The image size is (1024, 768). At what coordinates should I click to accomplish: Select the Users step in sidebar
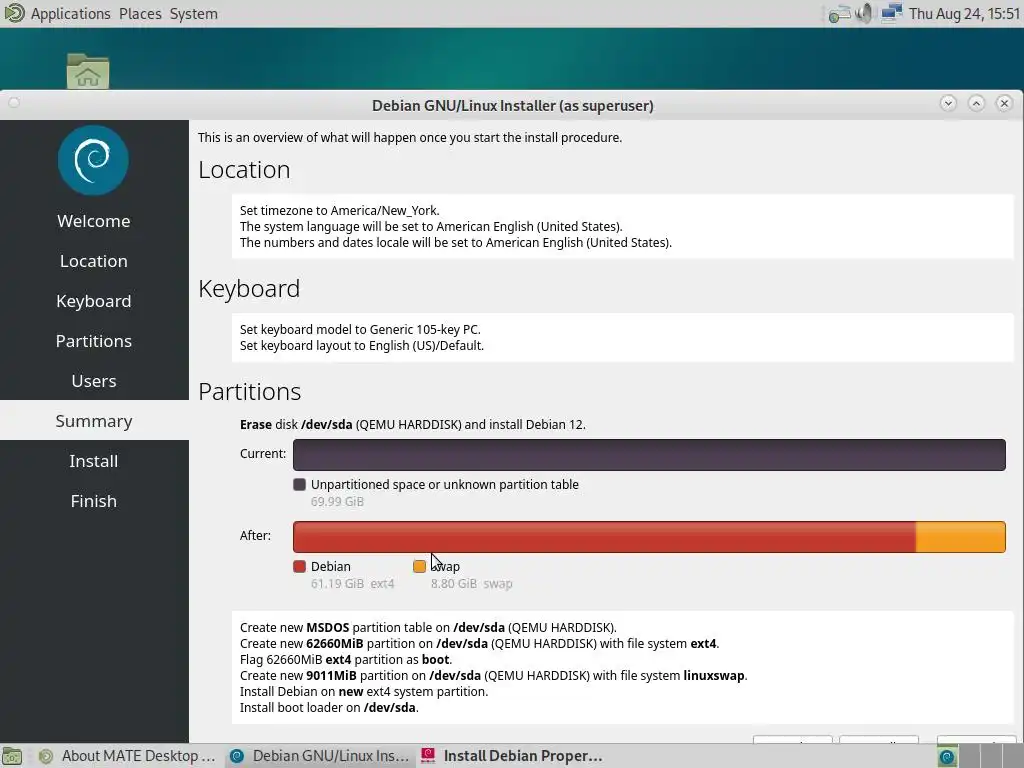click(x=94, y=381)
